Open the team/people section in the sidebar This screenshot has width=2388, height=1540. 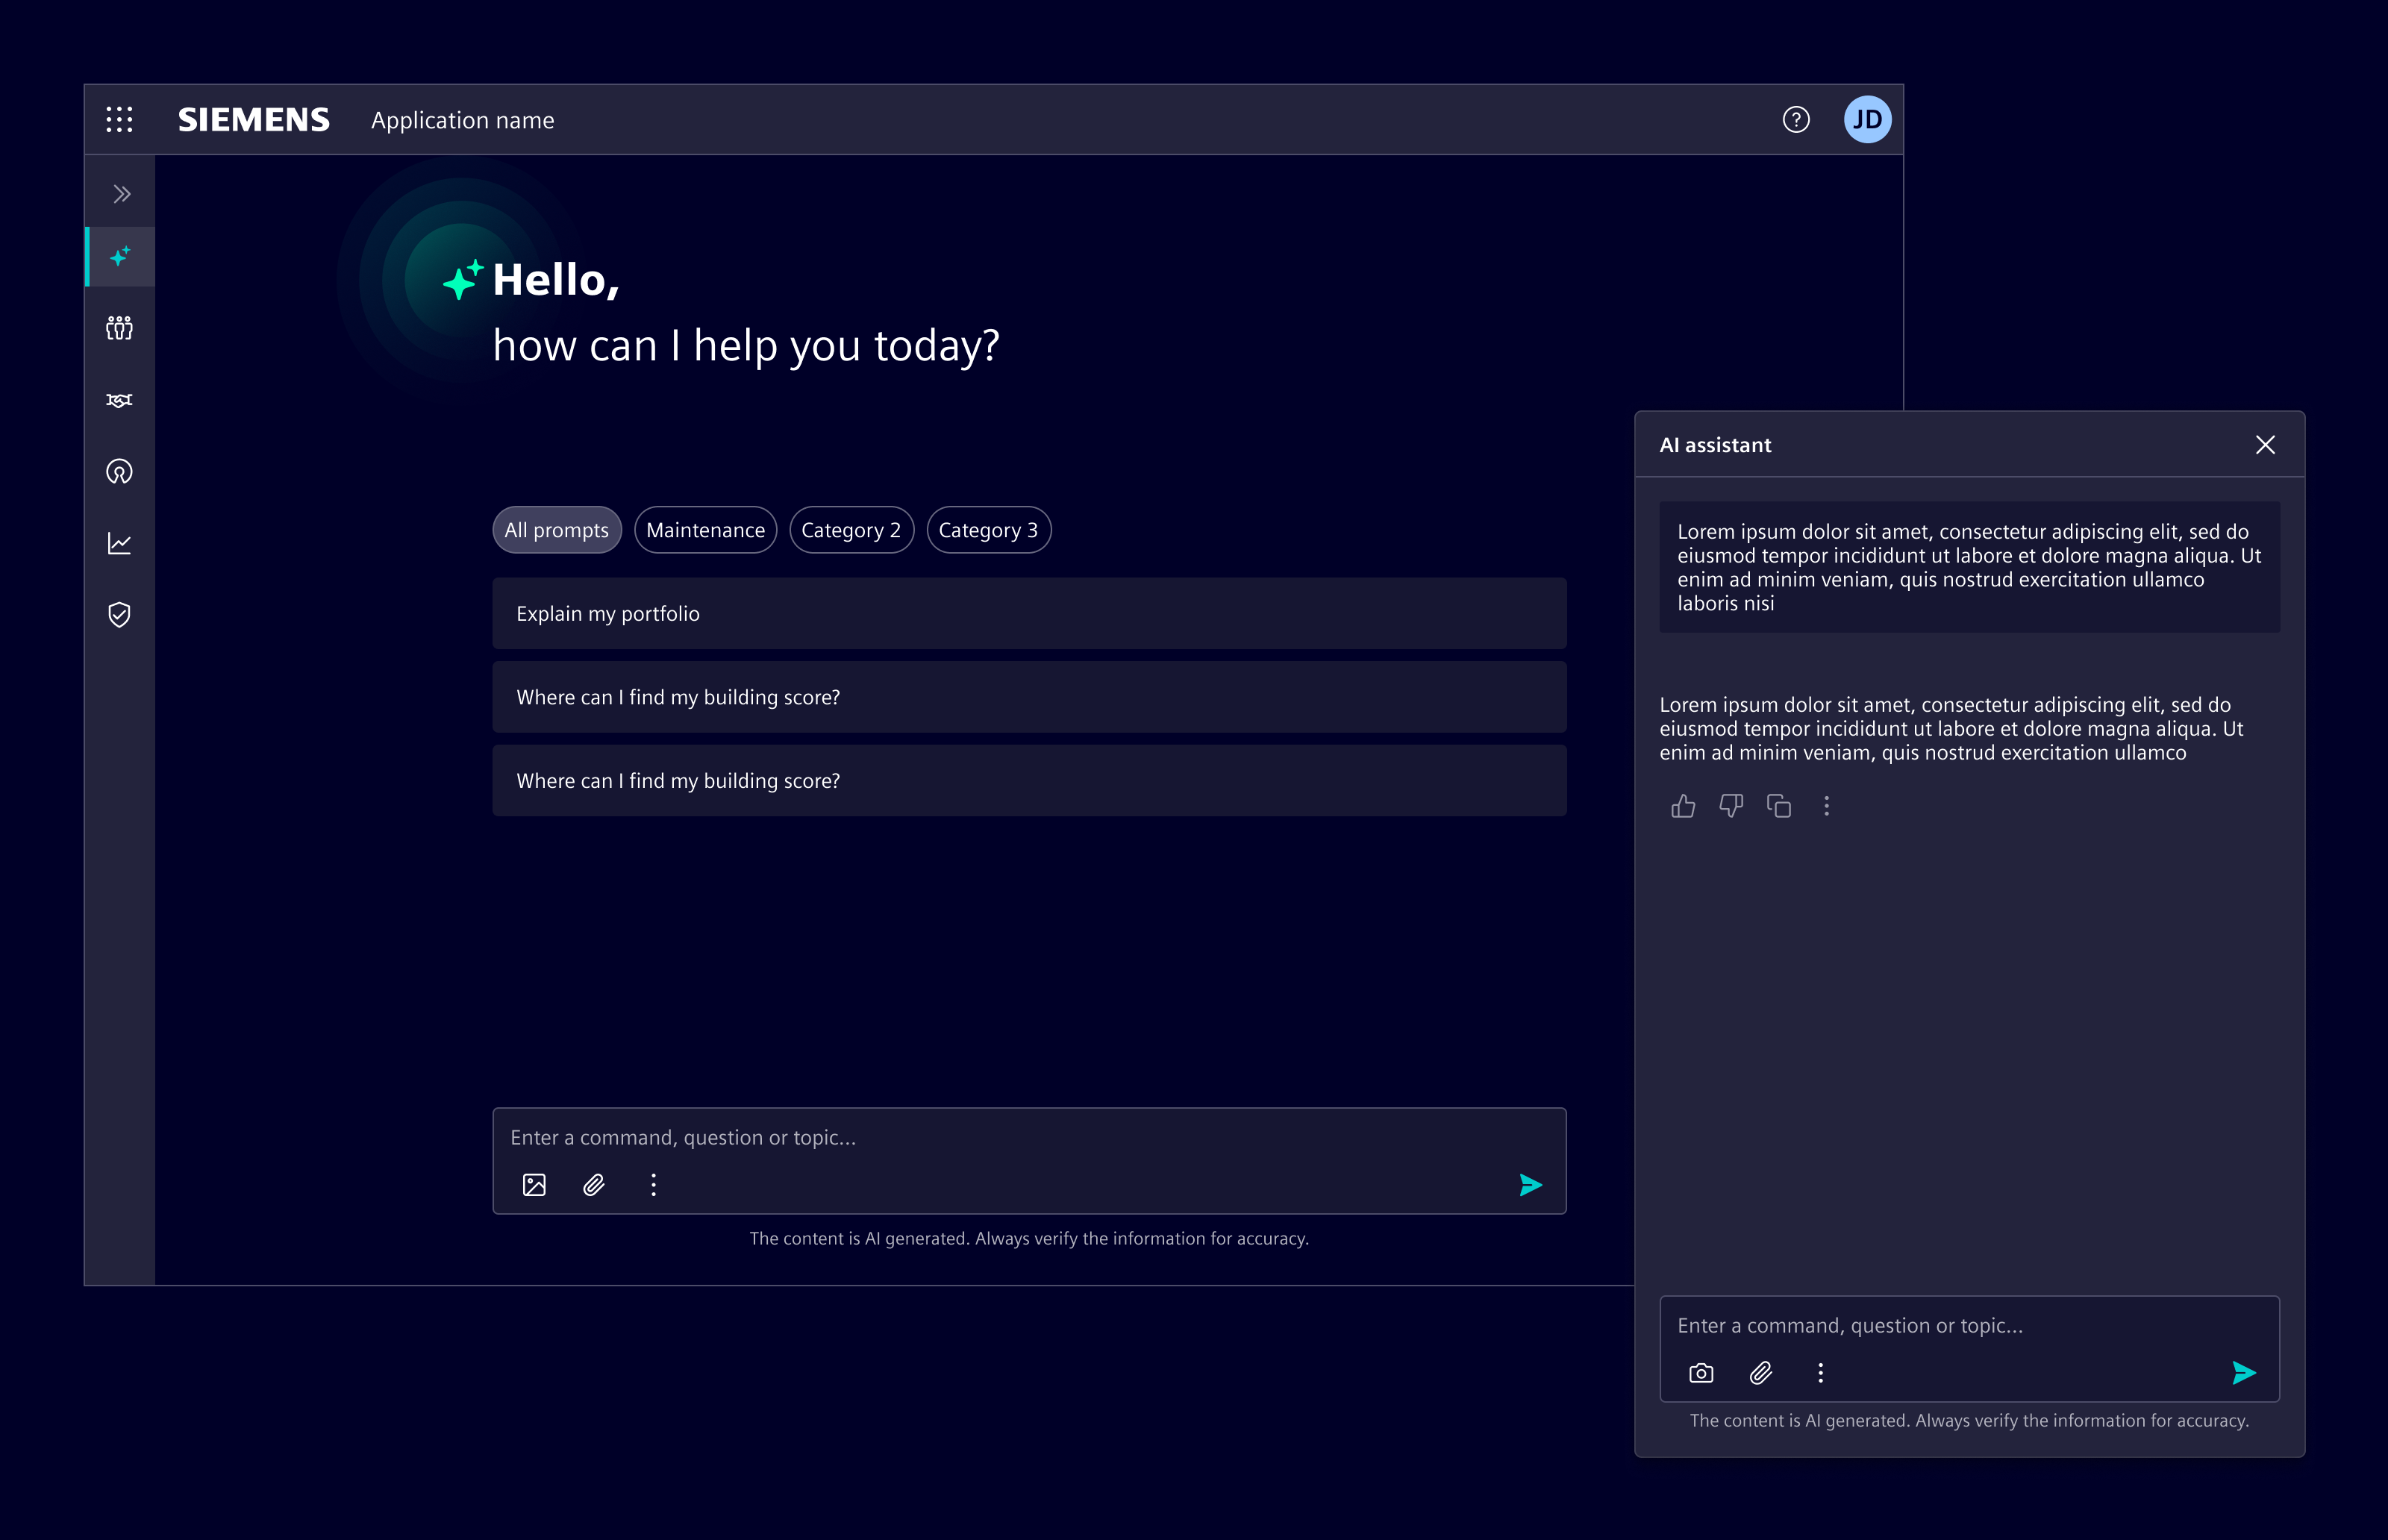119,328
